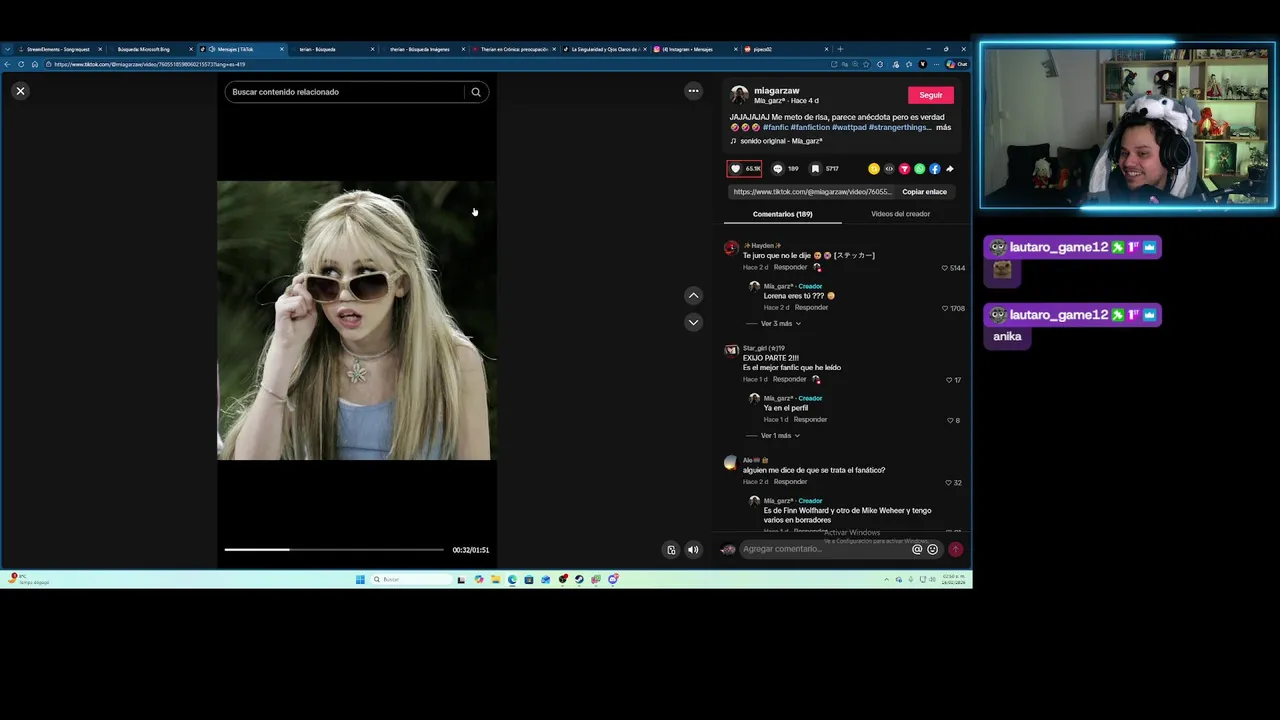Share the video to WhatsApp
This screenshot has width=1280, height=720.
[x=919, y=169]
